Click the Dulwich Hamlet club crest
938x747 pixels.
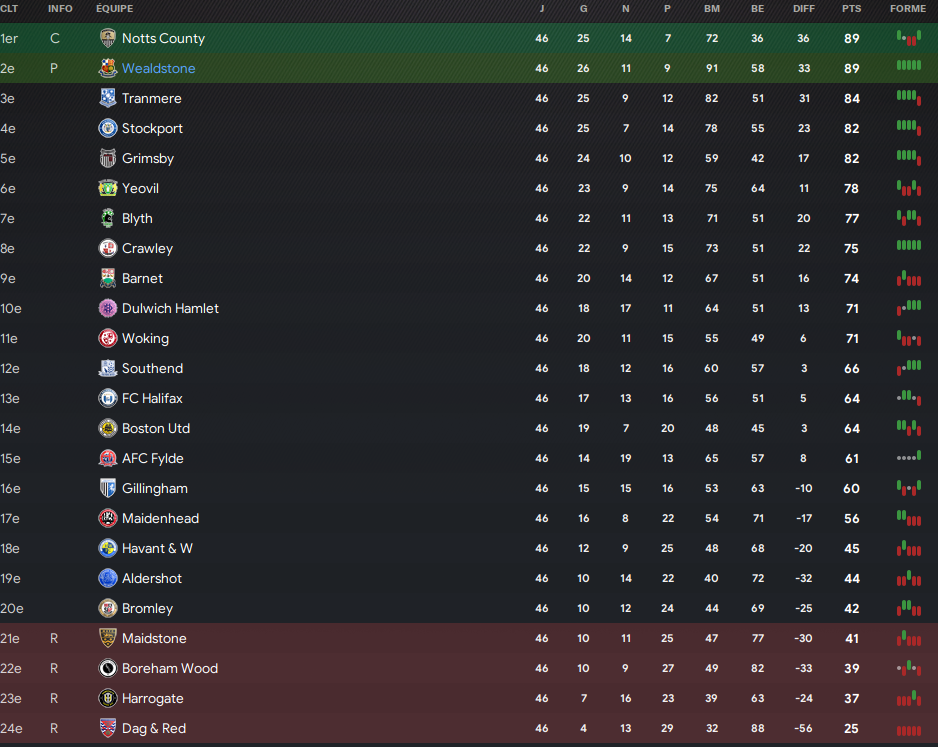coord(108,308)
